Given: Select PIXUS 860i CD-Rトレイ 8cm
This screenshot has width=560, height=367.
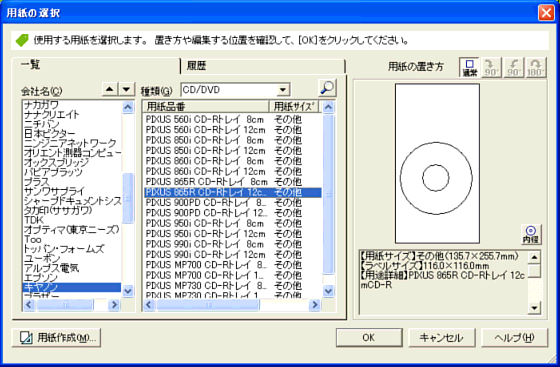Looking at the screenshot, I should (x=233, y=161).
